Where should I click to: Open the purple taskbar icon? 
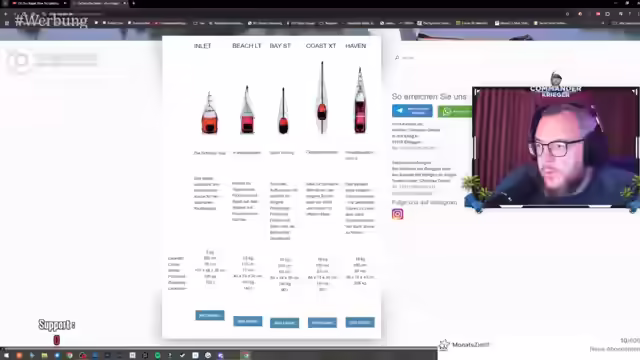(220, 356)
